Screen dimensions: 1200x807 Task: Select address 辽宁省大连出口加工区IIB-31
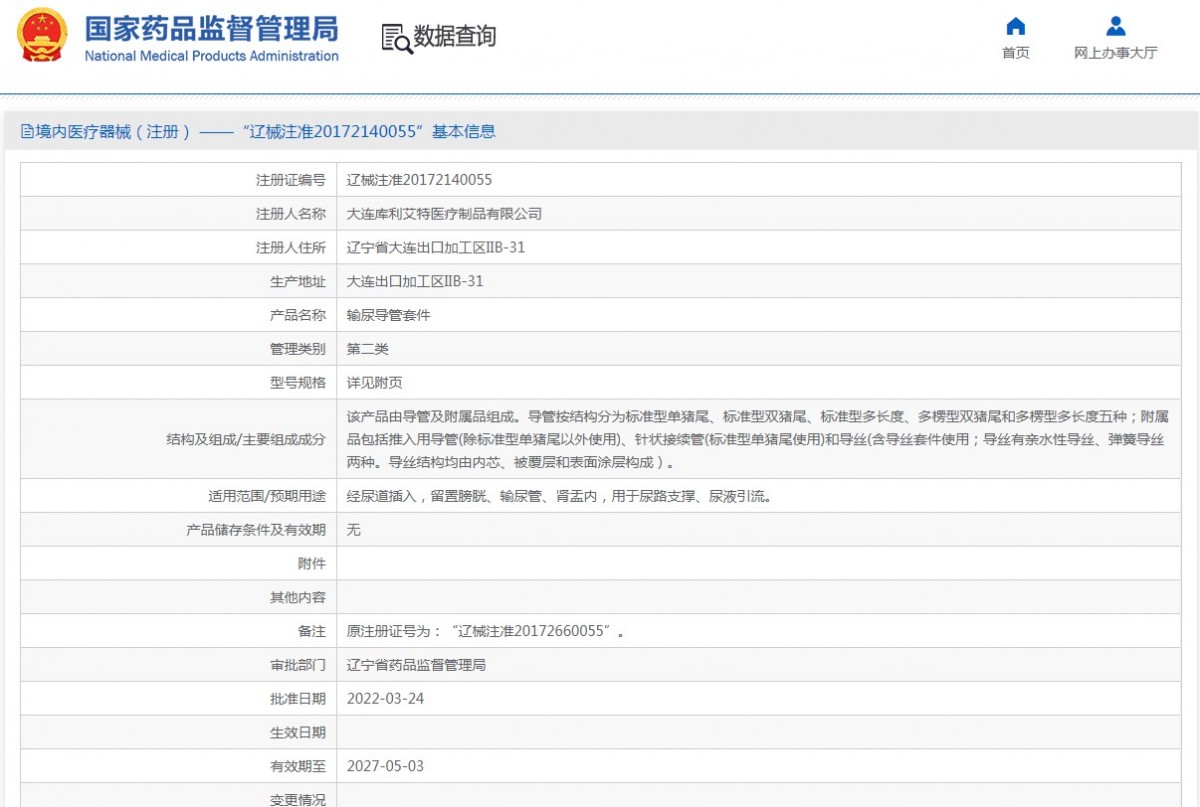[435, 247]
